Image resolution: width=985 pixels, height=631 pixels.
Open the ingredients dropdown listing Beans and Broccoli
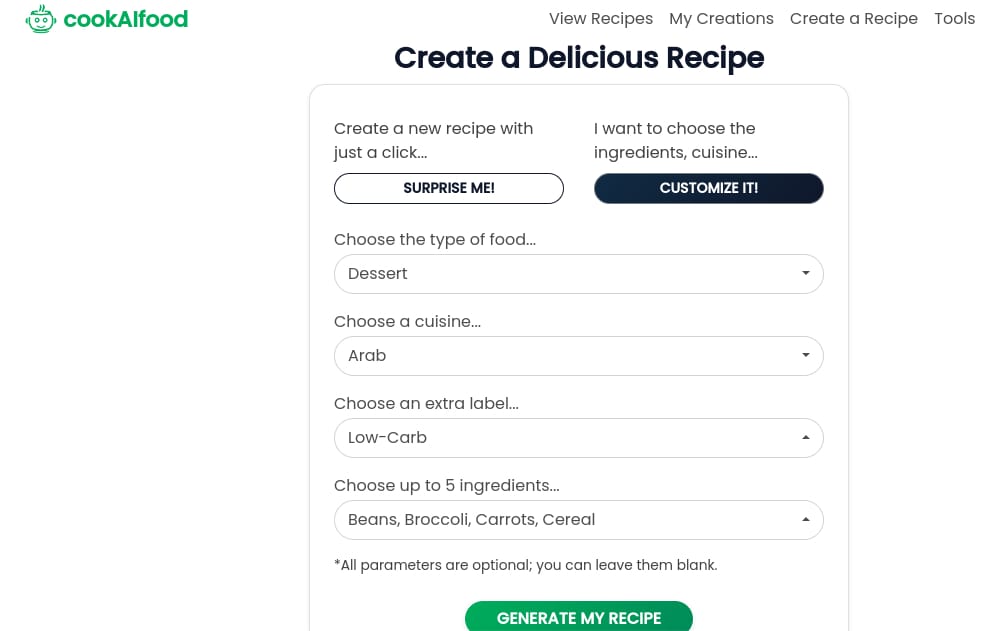578,519
